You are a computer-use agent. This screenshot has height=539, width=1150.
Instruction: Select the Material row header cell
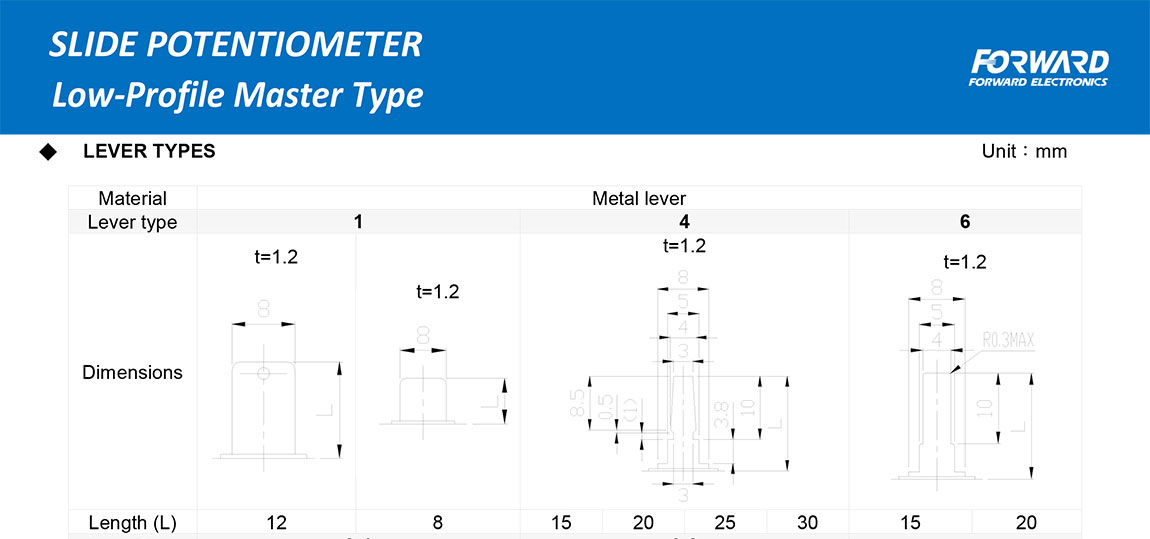(x=132, y=198)
